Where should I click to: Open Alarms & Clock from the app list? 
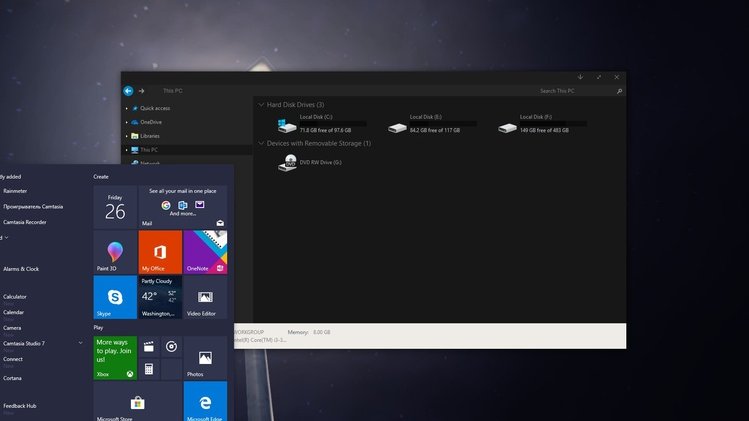click(x=21, y=269)
